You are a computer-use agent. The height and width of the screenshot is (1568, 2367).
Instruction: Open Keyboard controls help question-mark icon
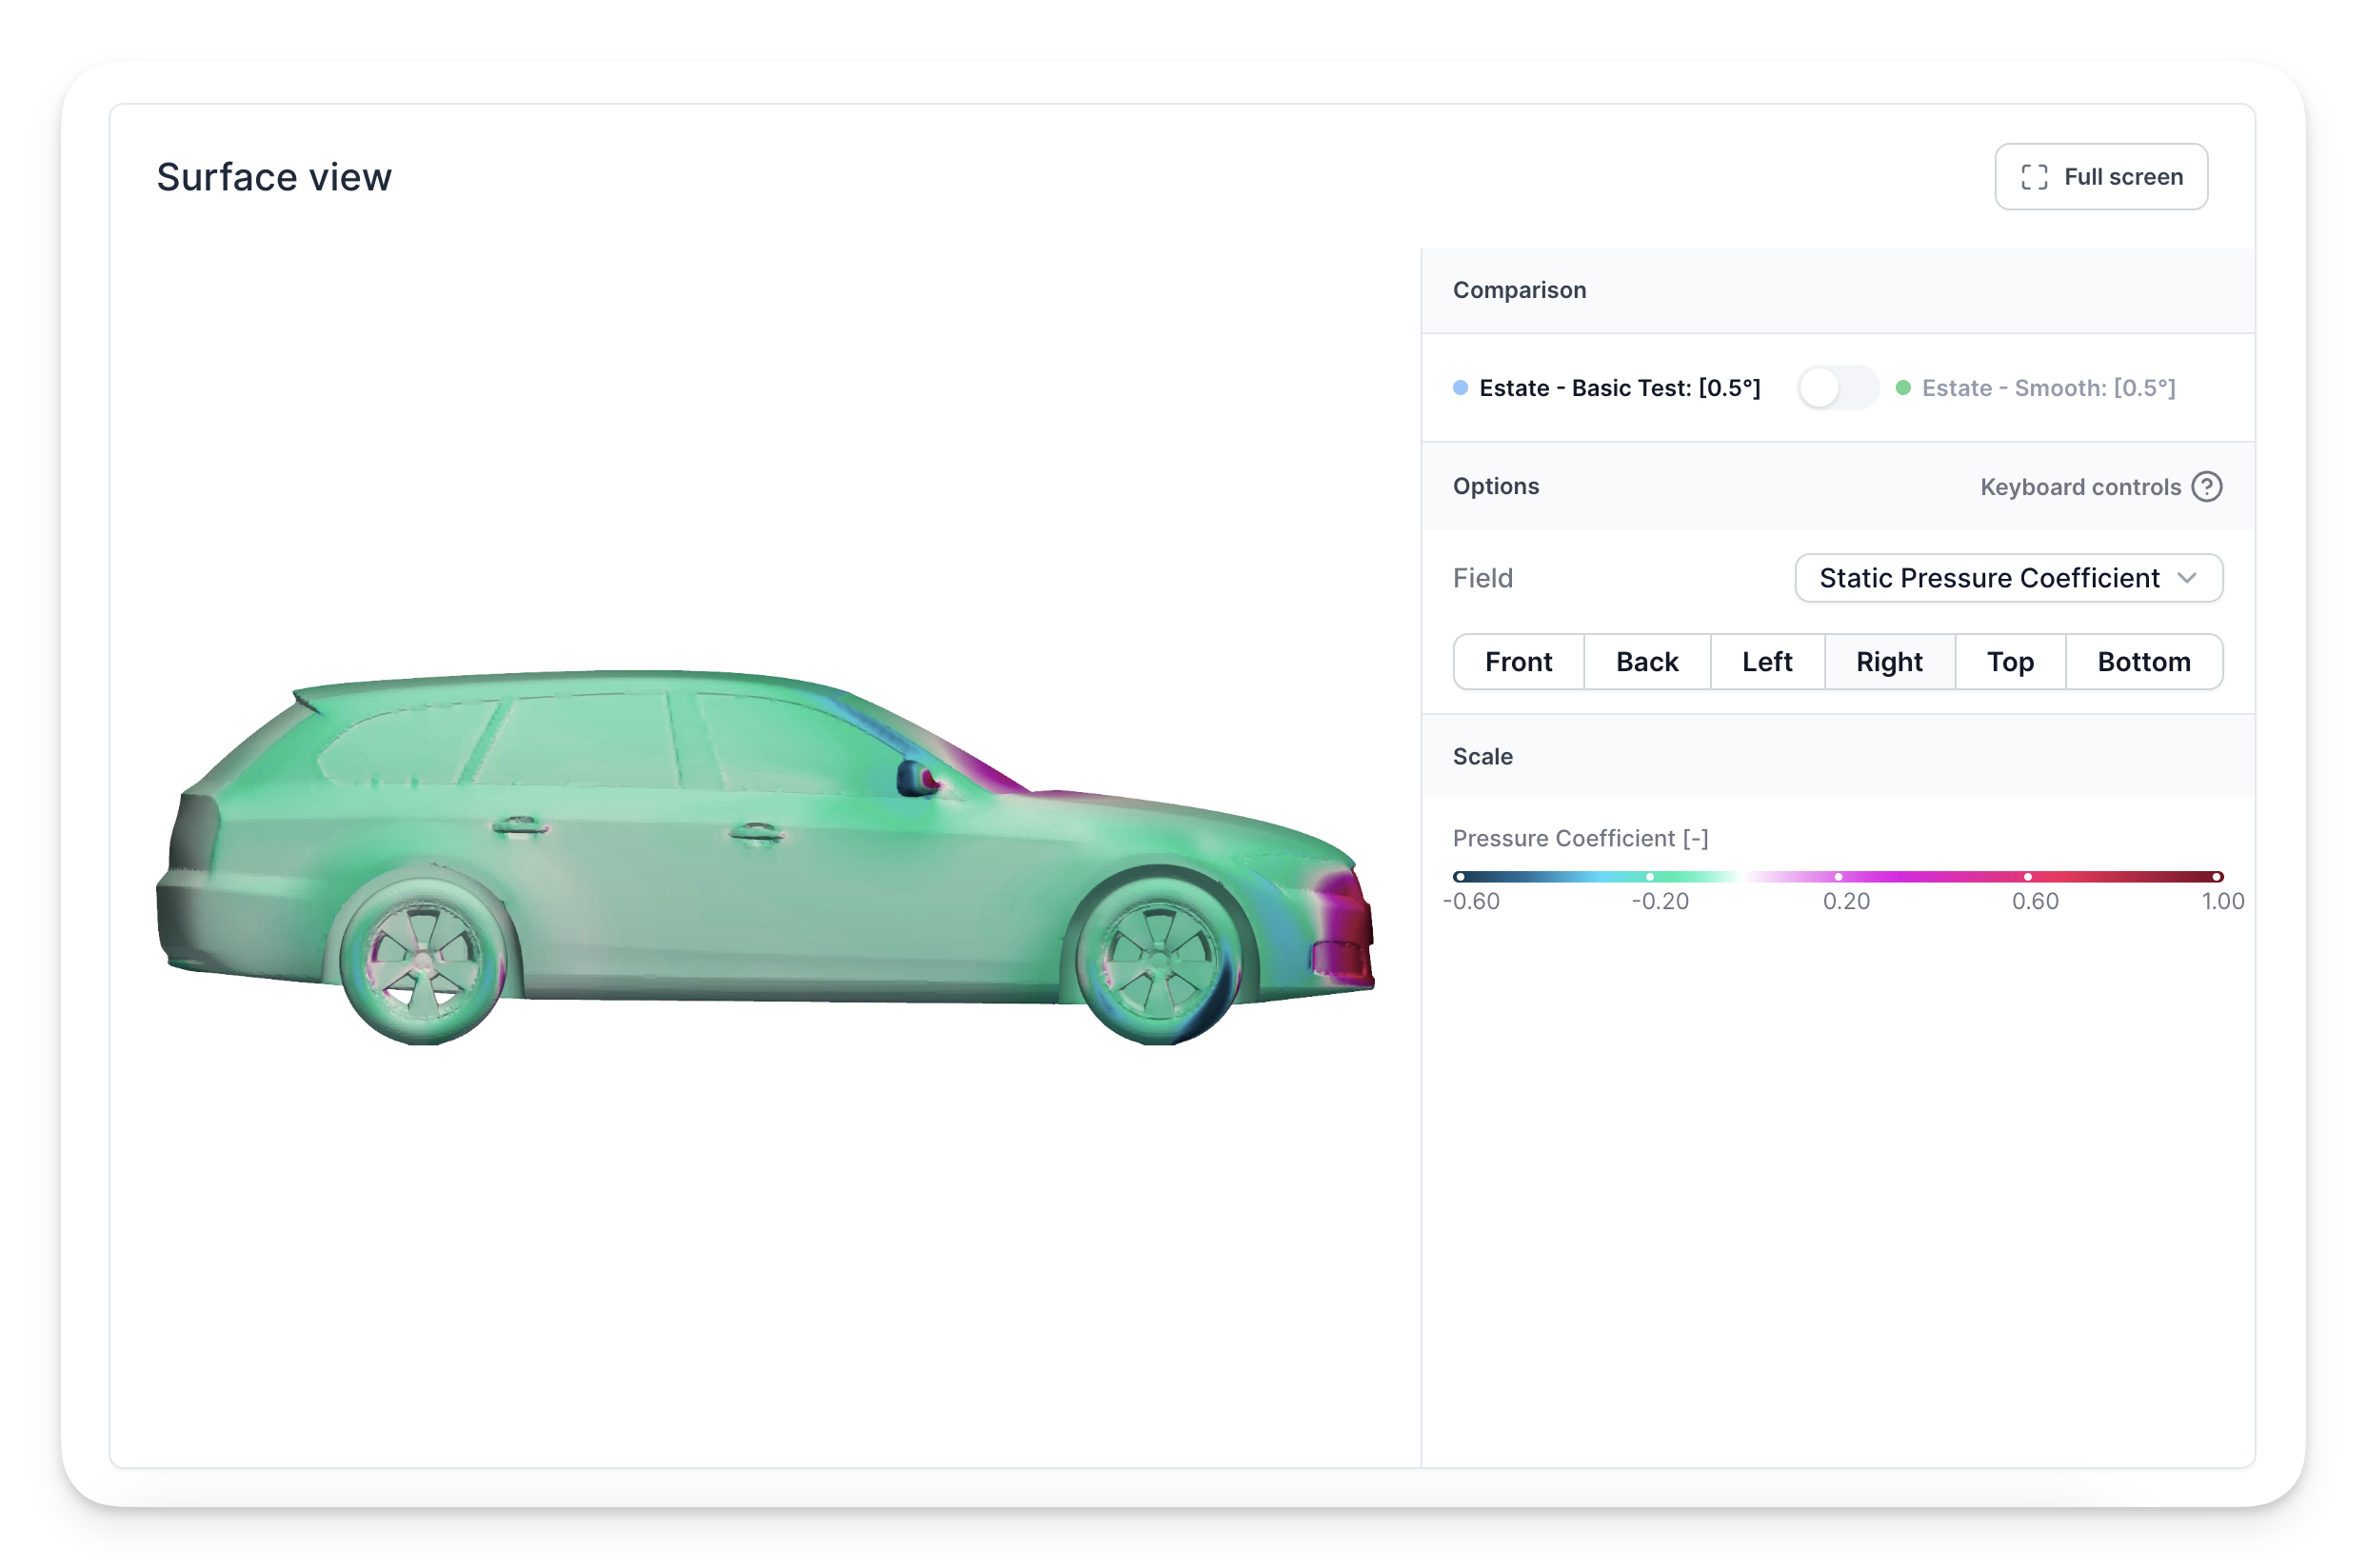[2206, 487]
